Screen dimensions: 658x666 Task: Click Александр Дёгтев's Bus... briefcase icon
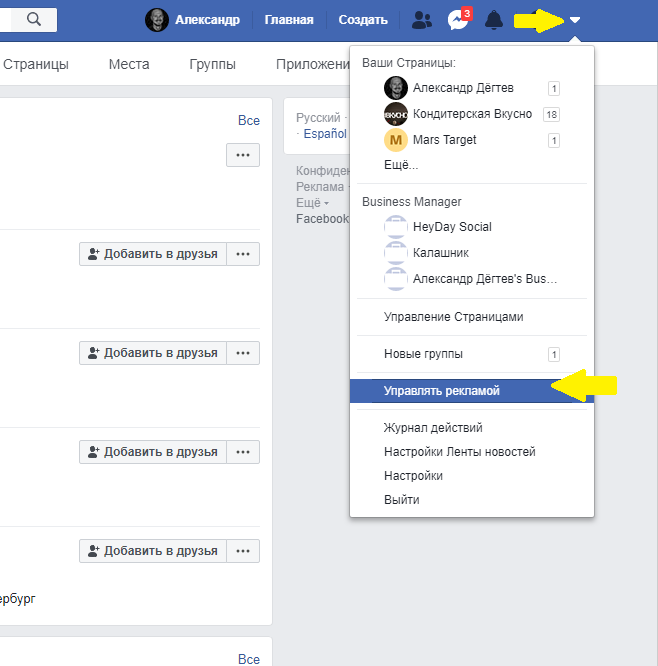[395, 279]
